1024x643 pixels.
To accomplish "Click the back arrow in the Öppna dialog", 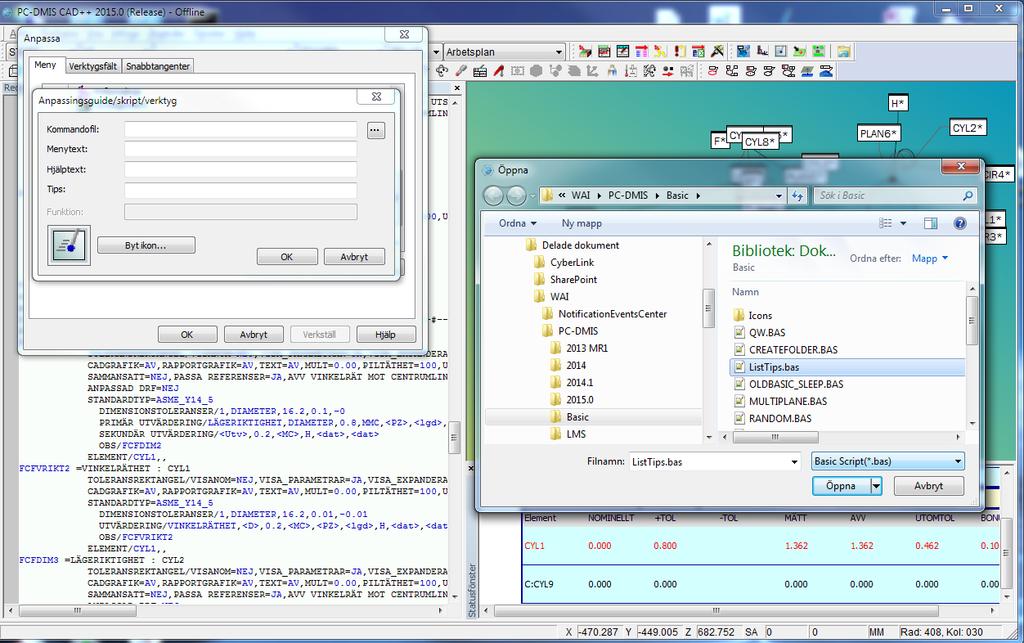I will click(494, 195).
